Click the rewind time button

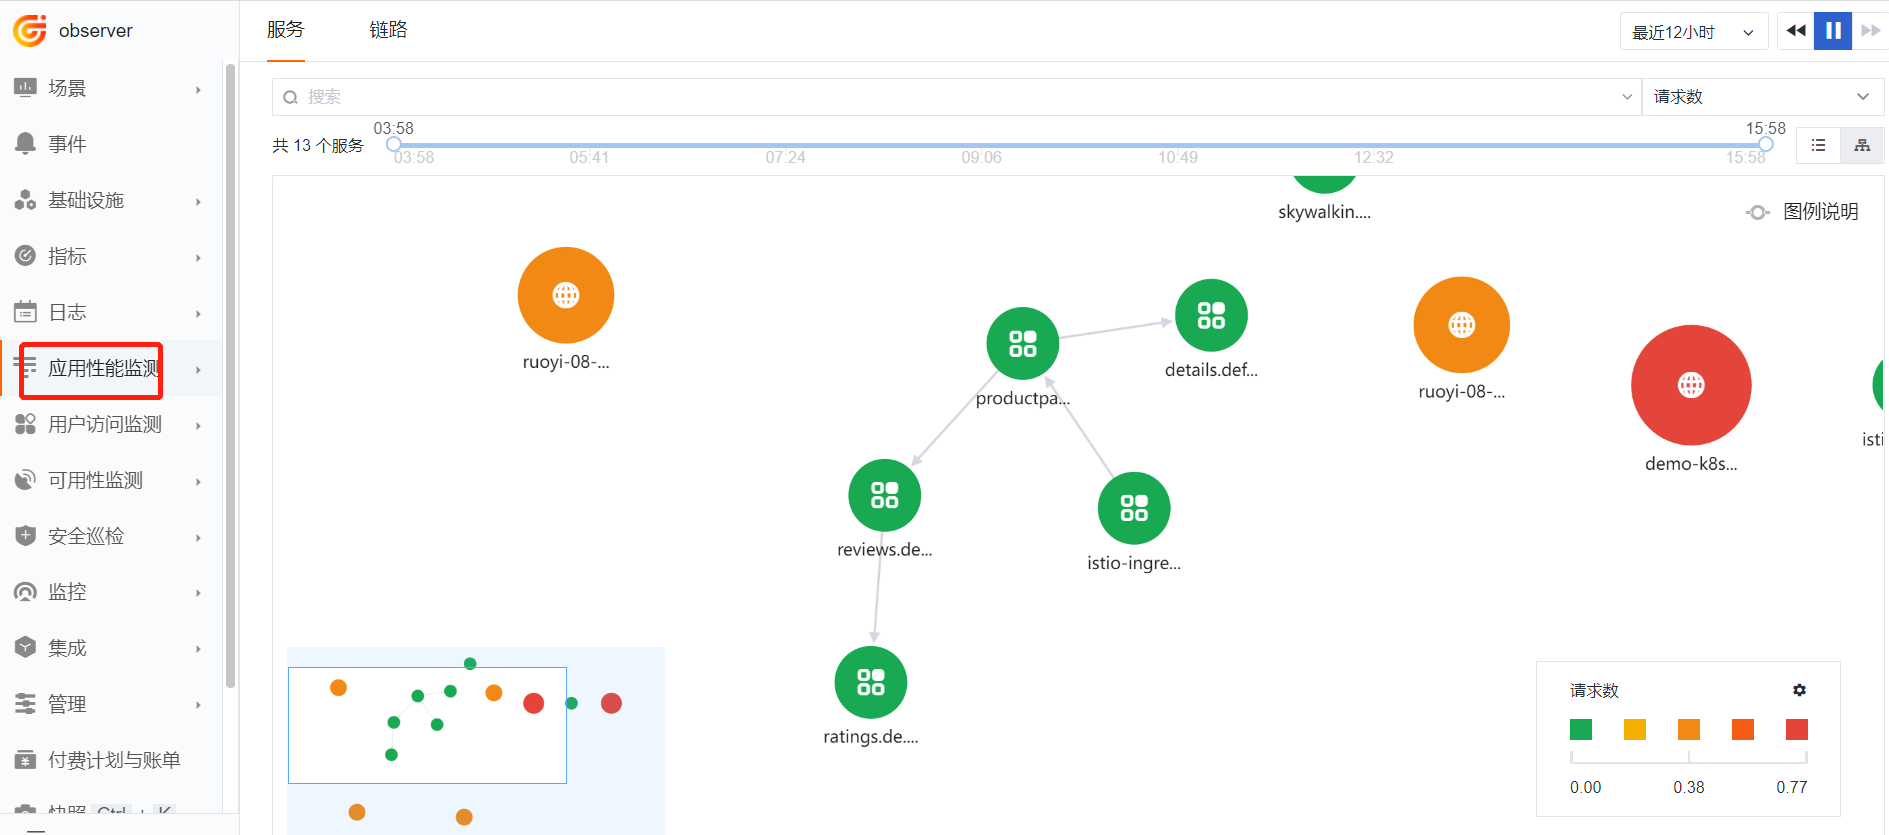(1796, 31)
